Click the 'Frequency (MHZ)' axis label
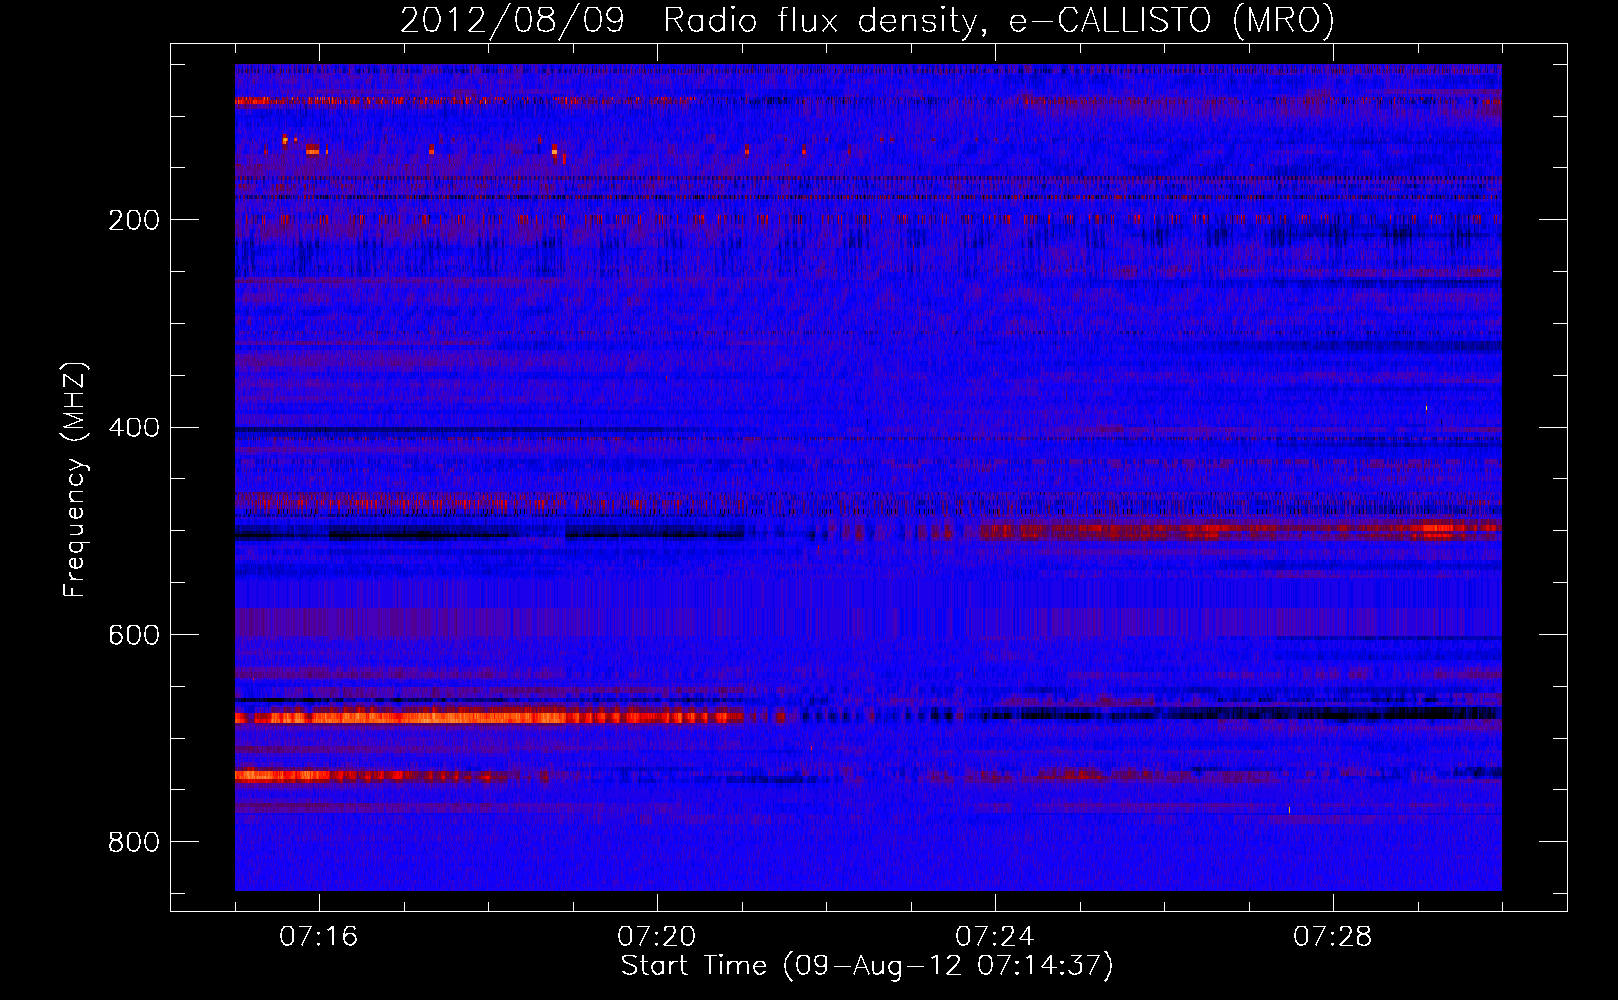This screenshot has height=1000, width=1618. (74, 480)
